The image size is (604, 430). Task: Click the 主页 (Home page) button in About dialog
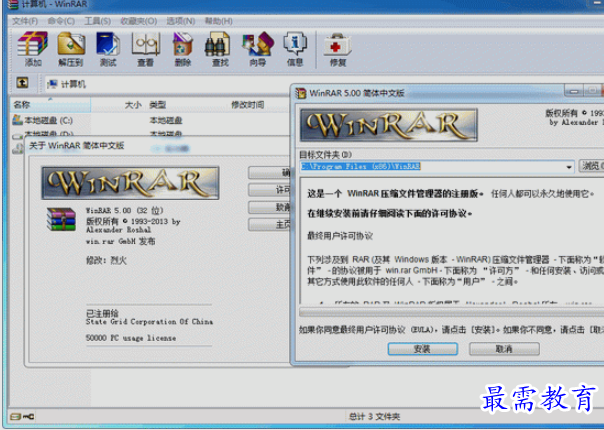click(x=269, y=224)
